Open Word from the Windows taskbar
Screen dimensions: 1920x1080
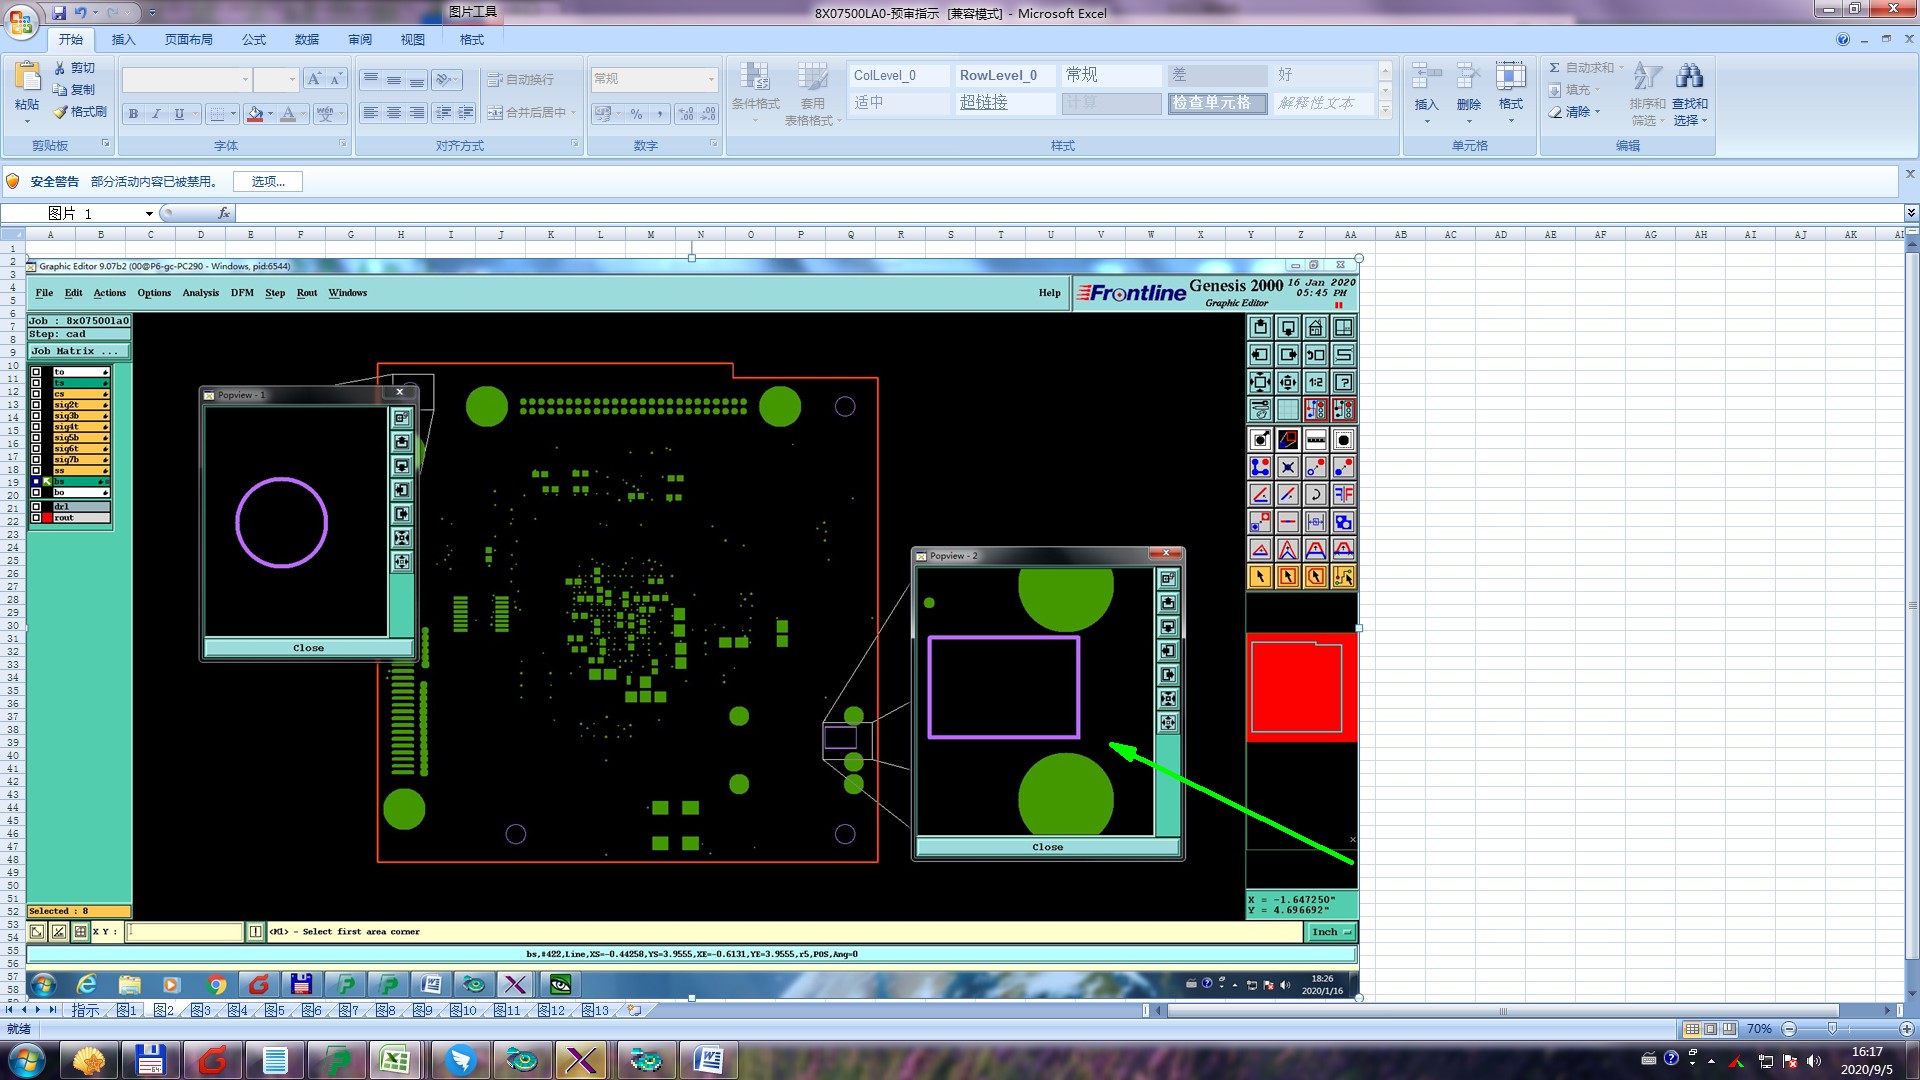(708, 1059)
